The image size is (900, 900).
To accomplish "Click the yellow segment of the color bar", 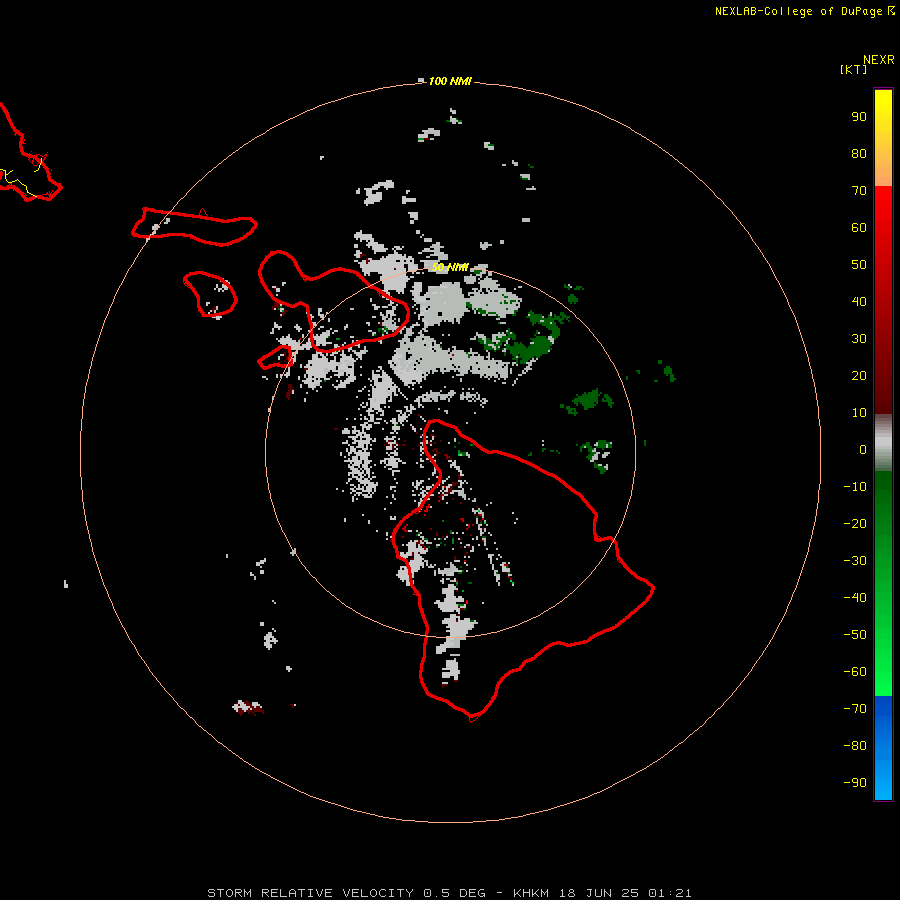I will pos(883,115).
